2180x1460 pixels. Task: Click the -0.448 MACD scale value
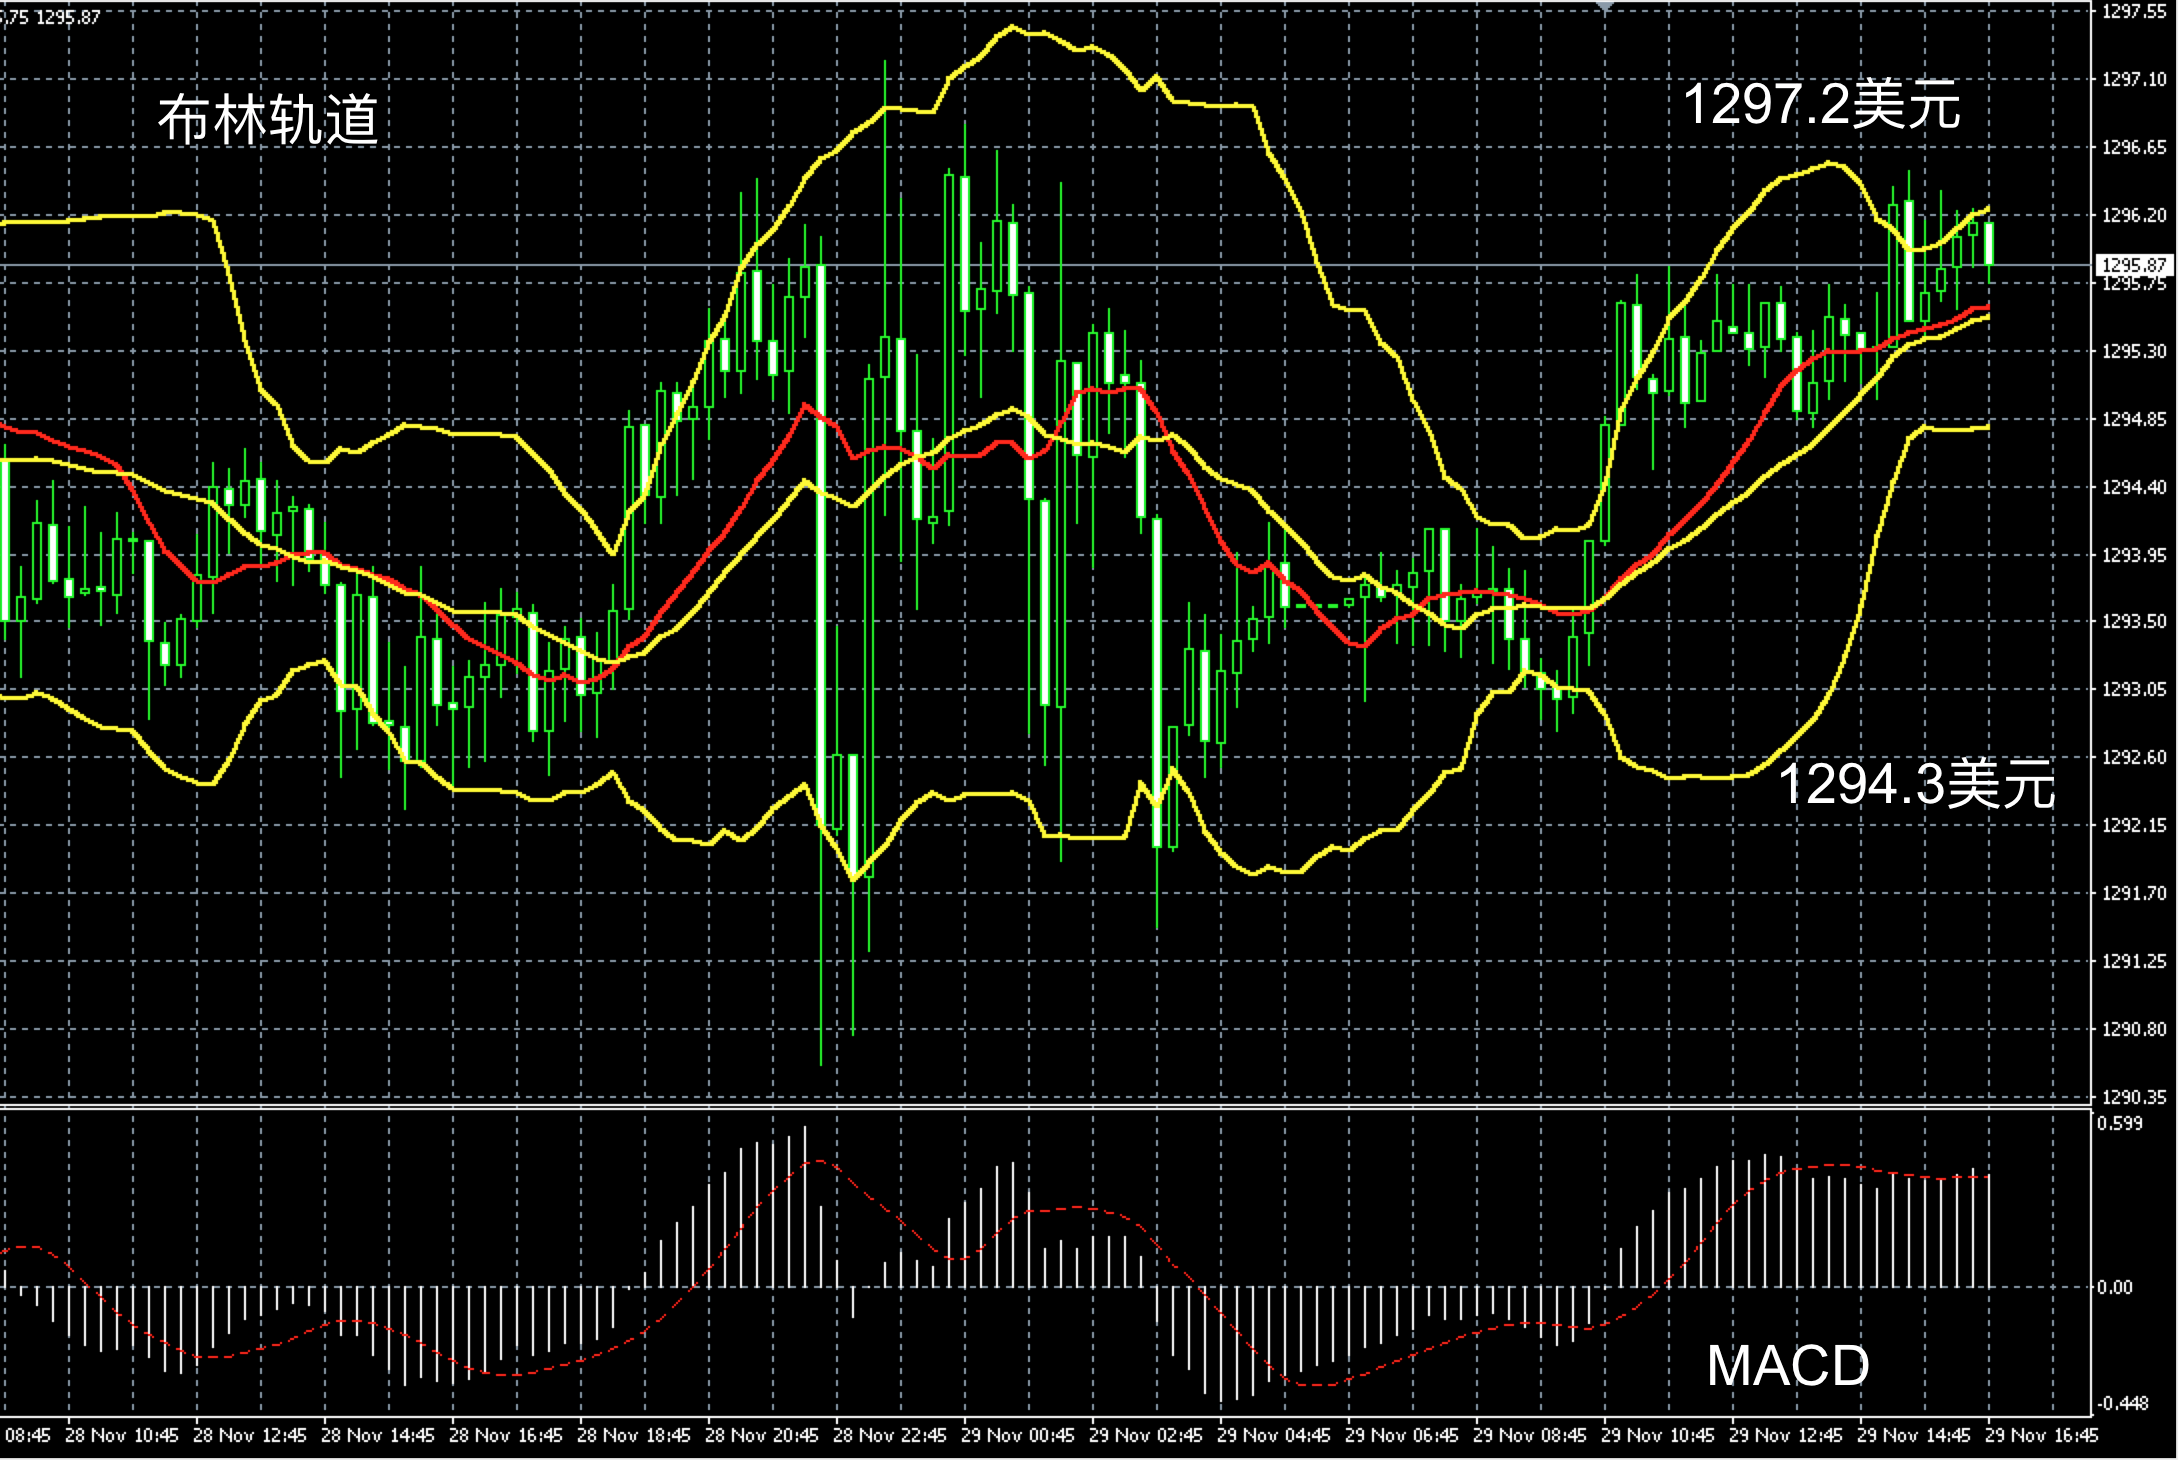point(2121,1404)
